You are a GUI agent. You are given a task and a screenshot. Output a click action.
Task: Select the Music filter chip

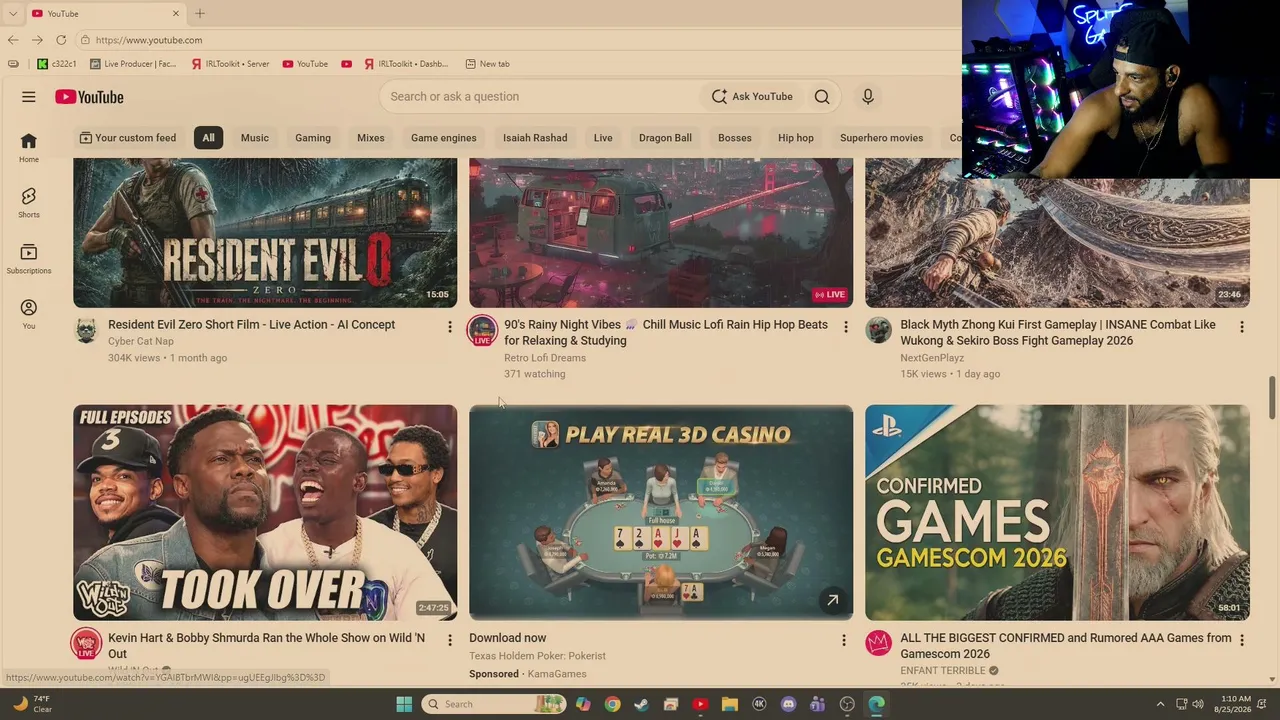[x=254, y=138]
